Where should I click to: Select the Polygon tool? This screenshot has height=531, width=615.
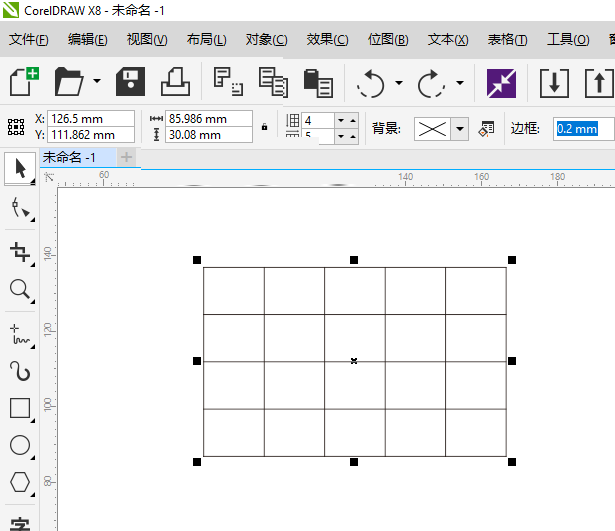19,482
